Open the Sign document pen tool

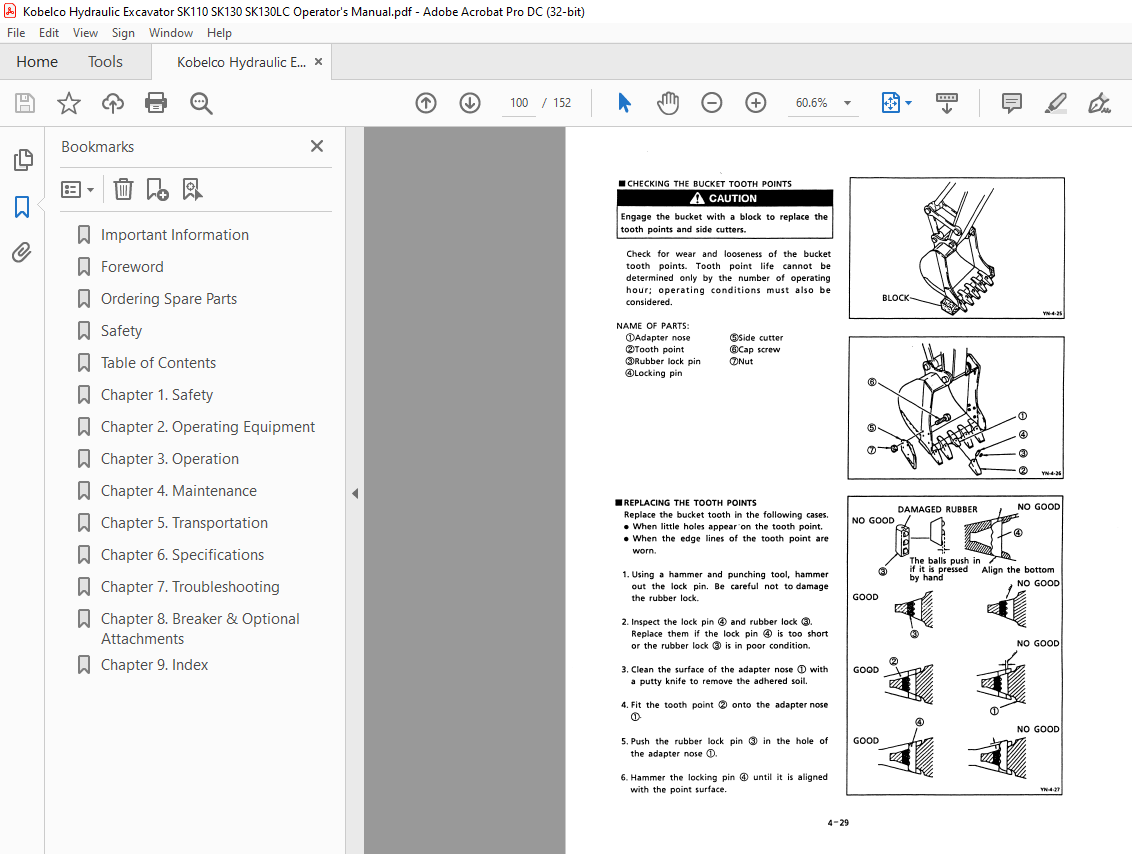[1100, 103]
